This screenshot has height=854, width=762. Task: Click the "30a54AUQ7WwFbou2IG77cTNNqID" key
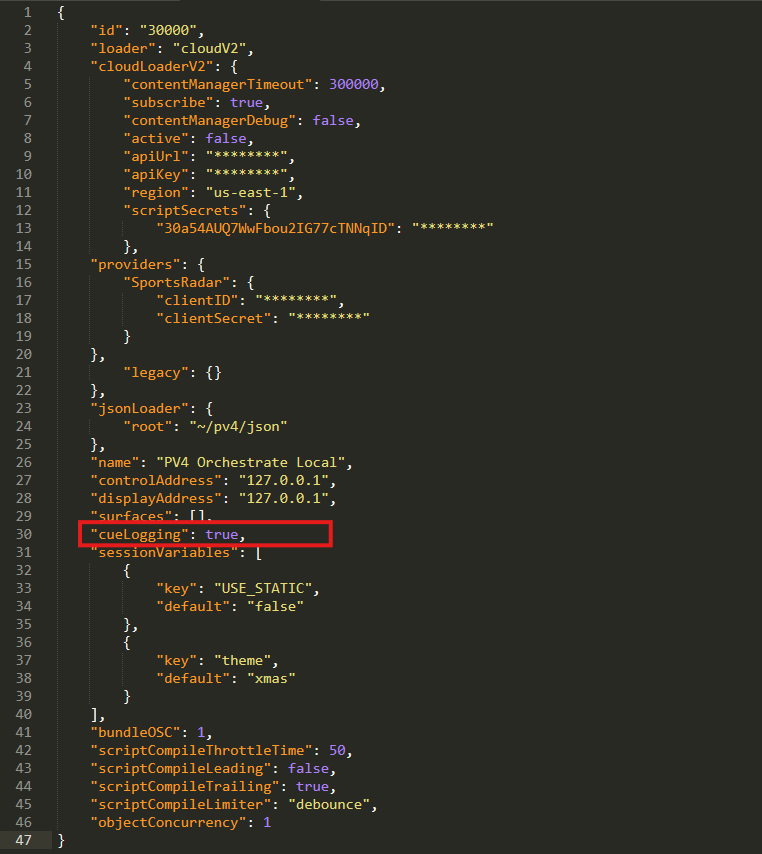point(275,228)
